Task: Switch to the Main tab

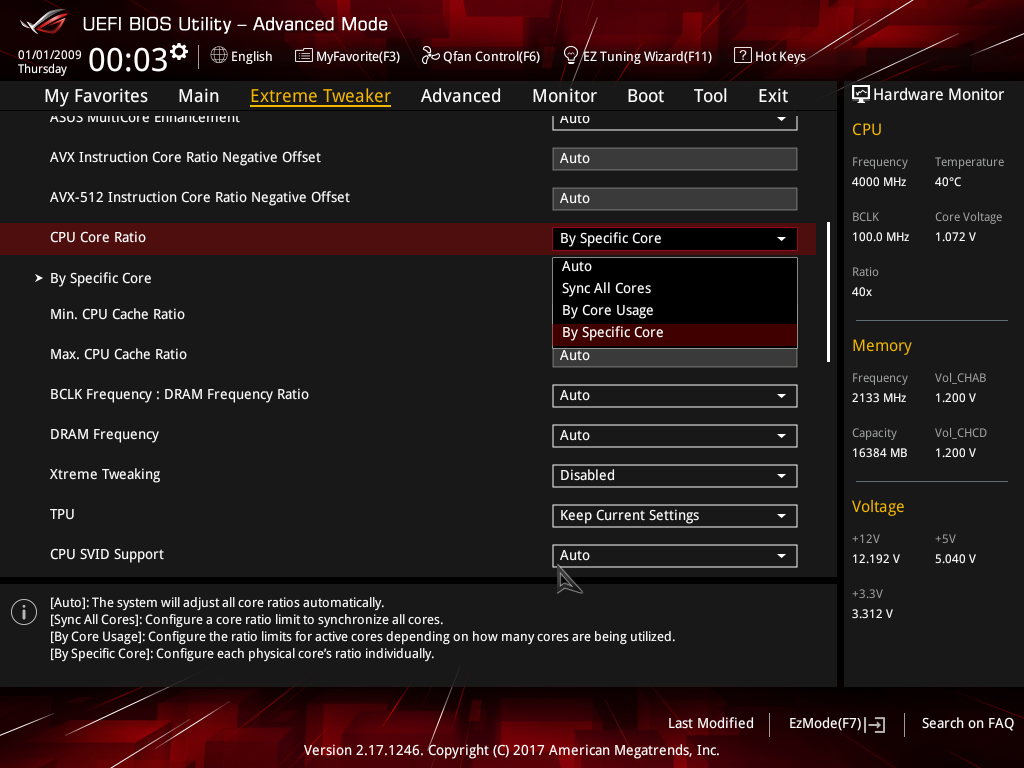Action: click(x=199, y=96)
